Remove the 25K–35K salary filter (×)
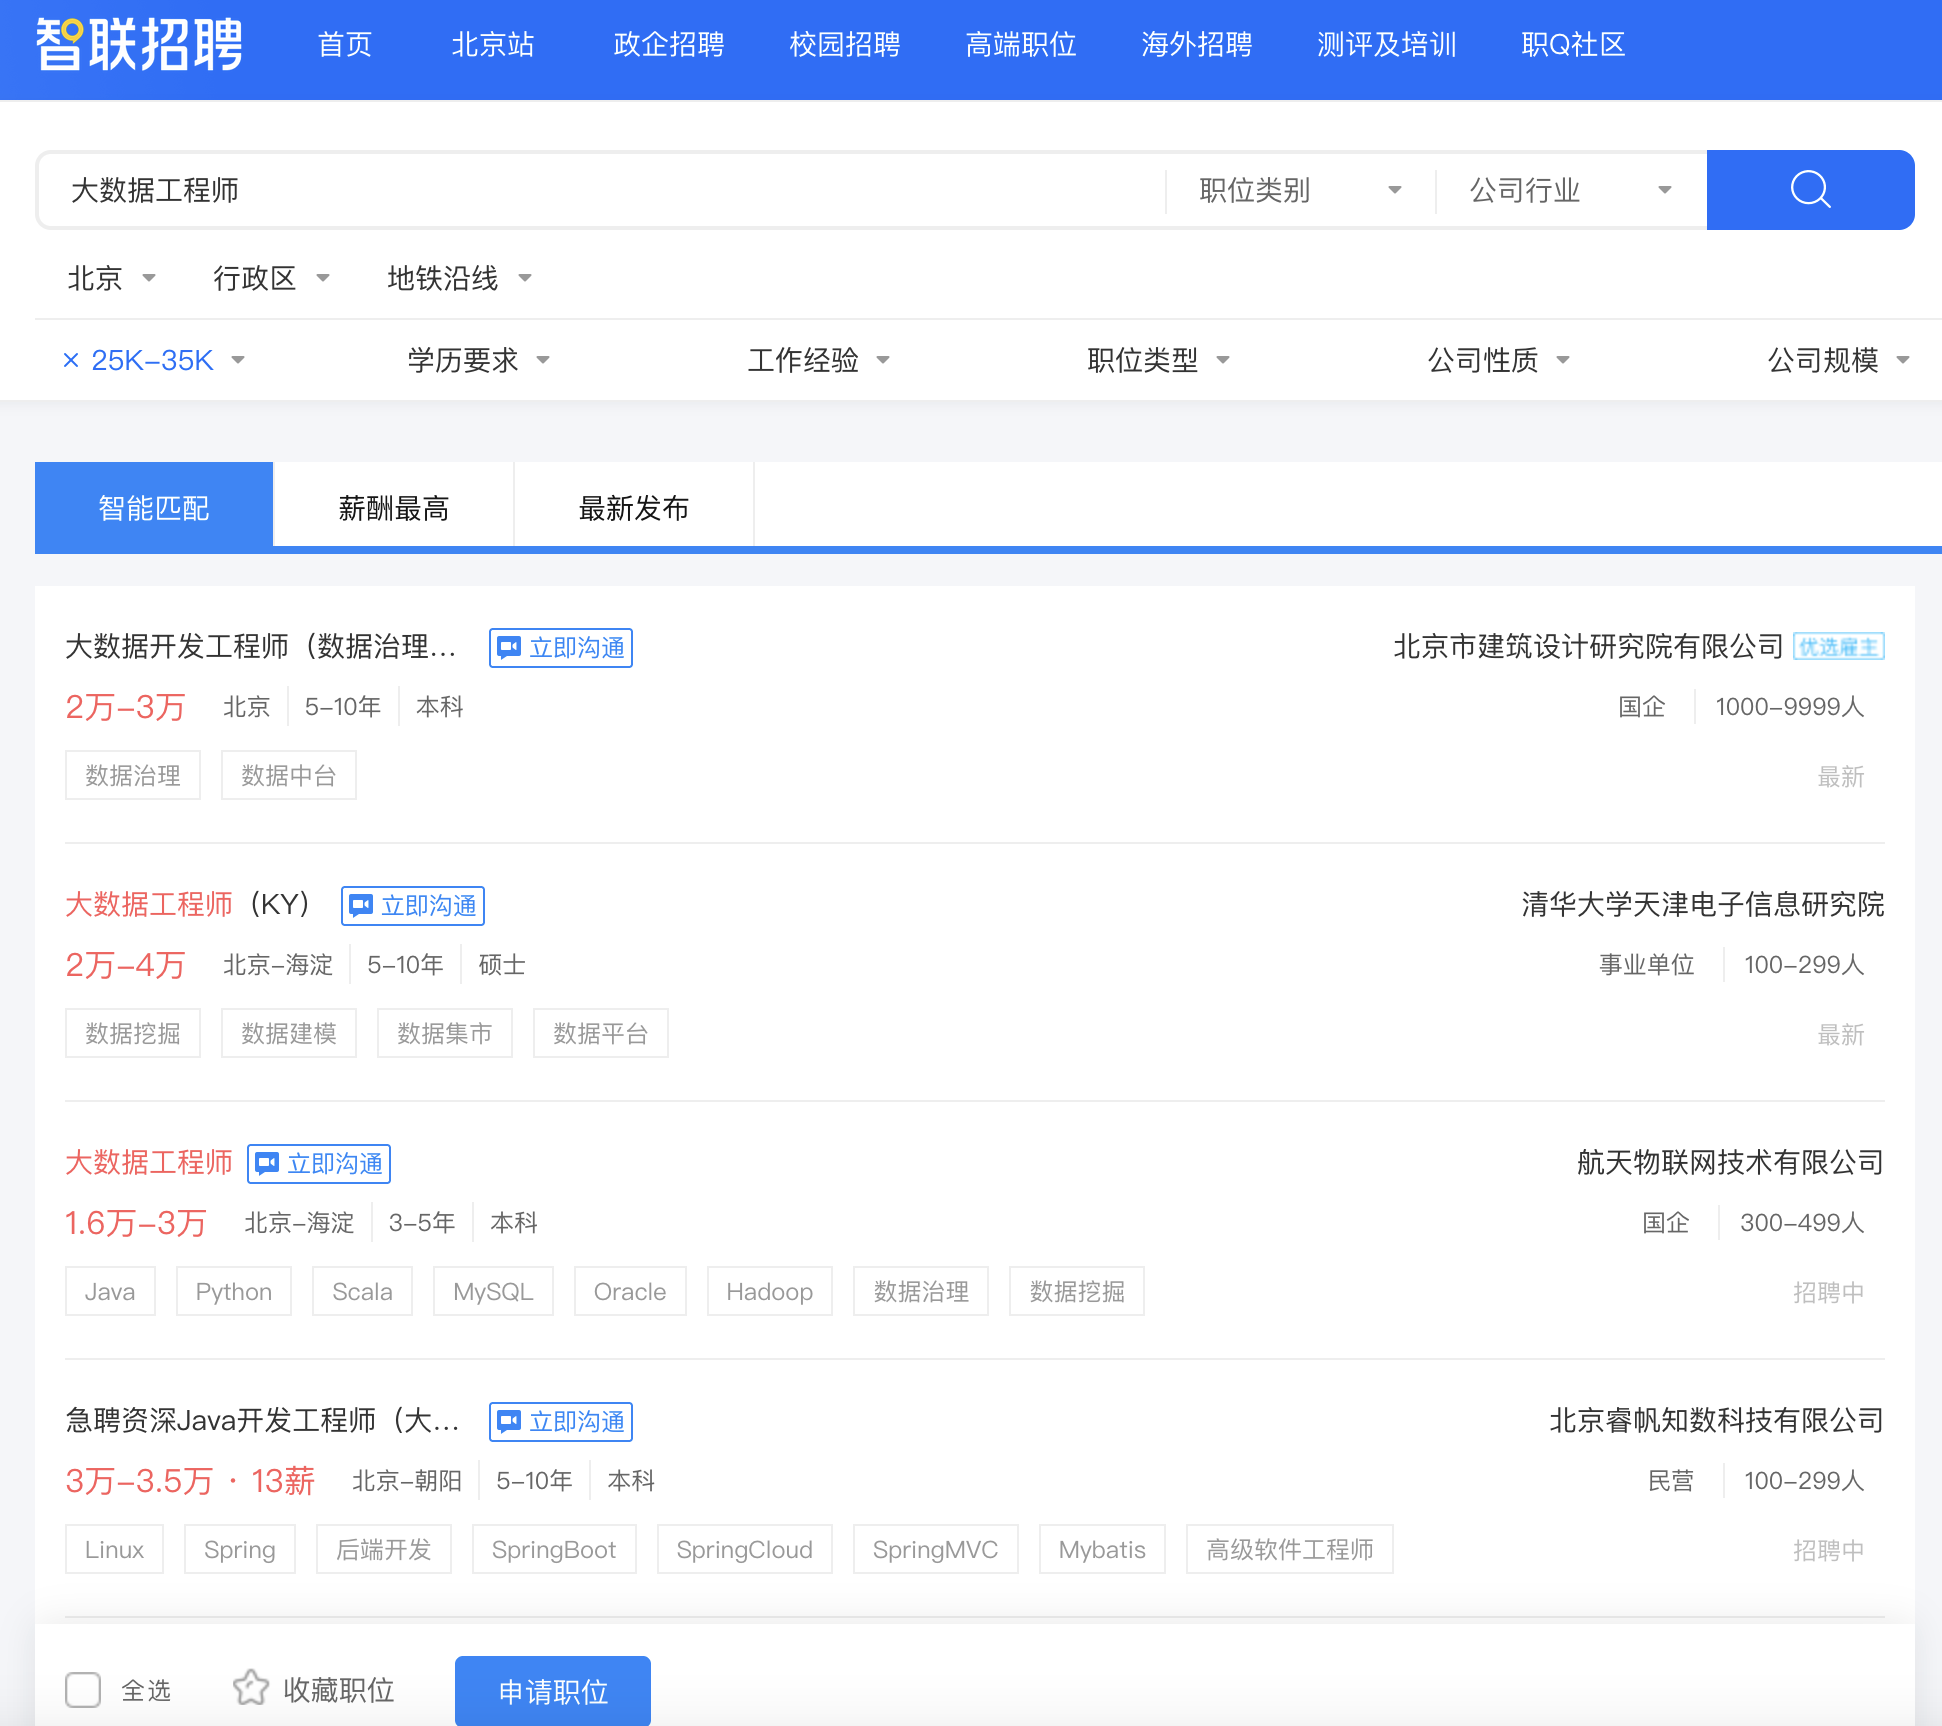1942x1726 pixels. pyautogui.click(x=71, y=360)
